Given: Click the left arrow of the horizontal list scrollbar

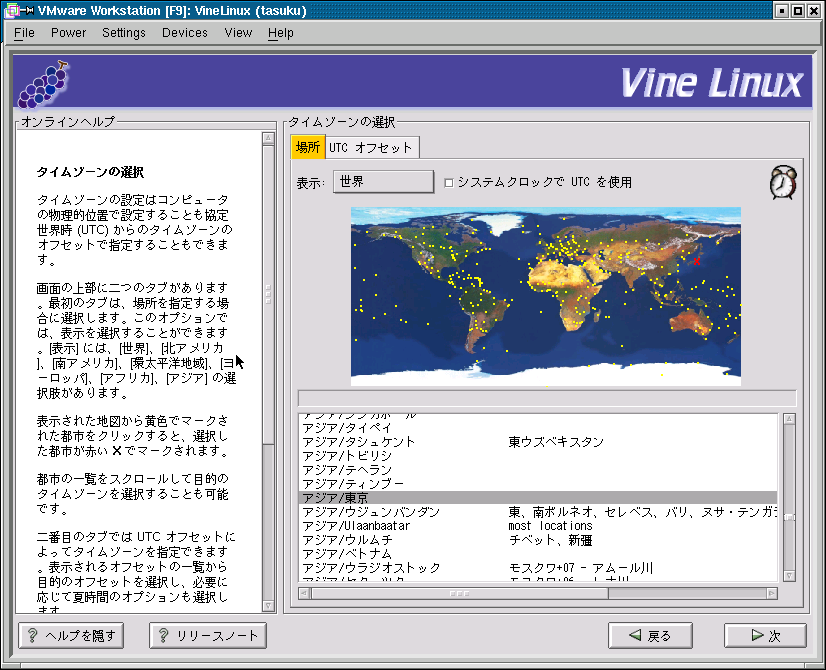Looking at the screenshot, I should (305, 593).
